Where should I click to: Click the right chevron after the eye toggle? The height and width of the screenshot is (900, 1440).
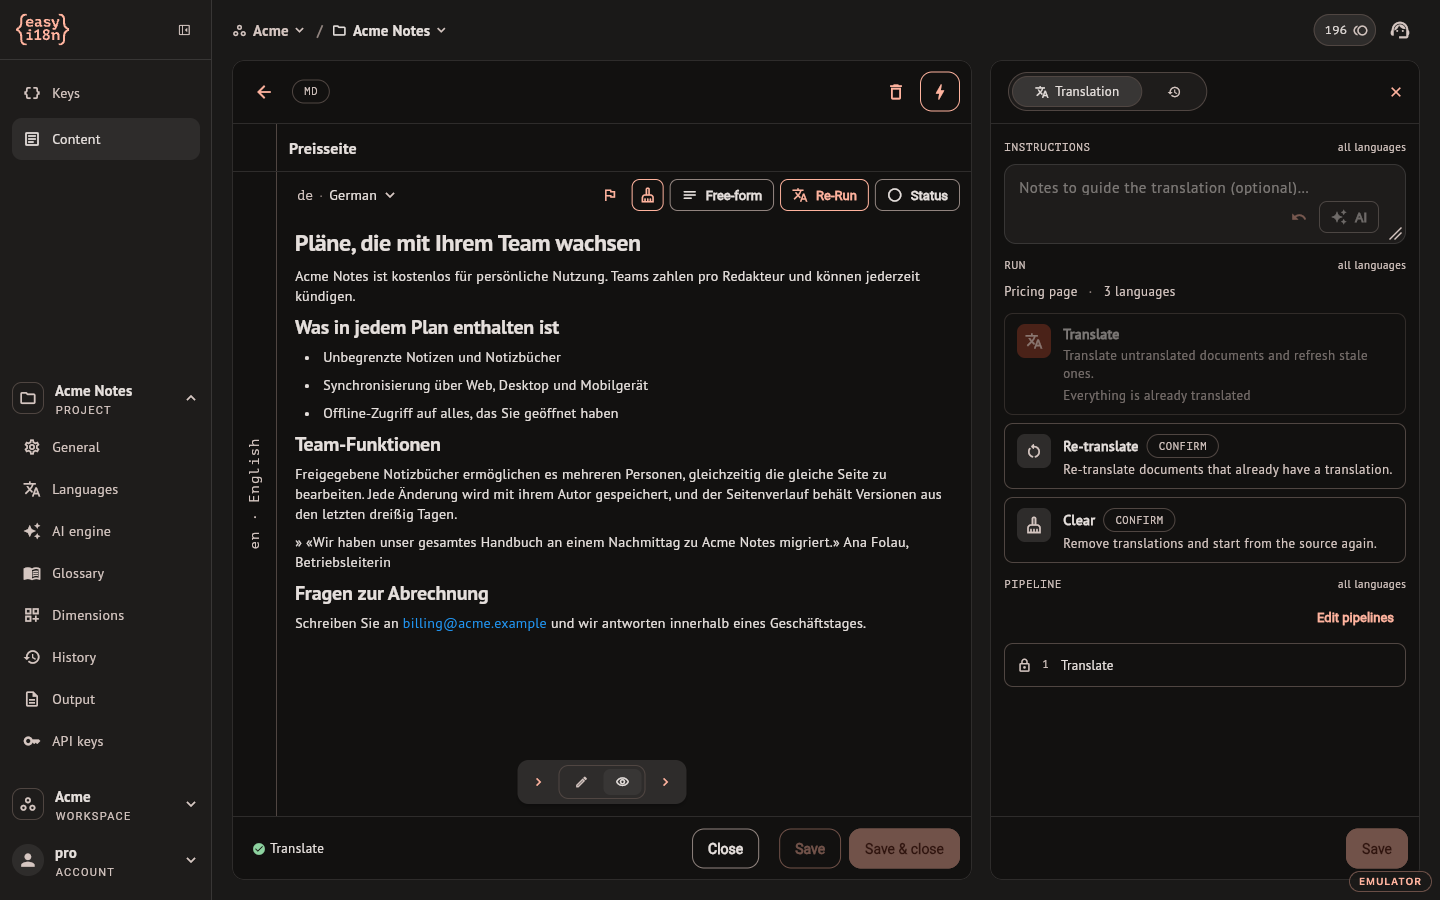click(x=666, y=782)
